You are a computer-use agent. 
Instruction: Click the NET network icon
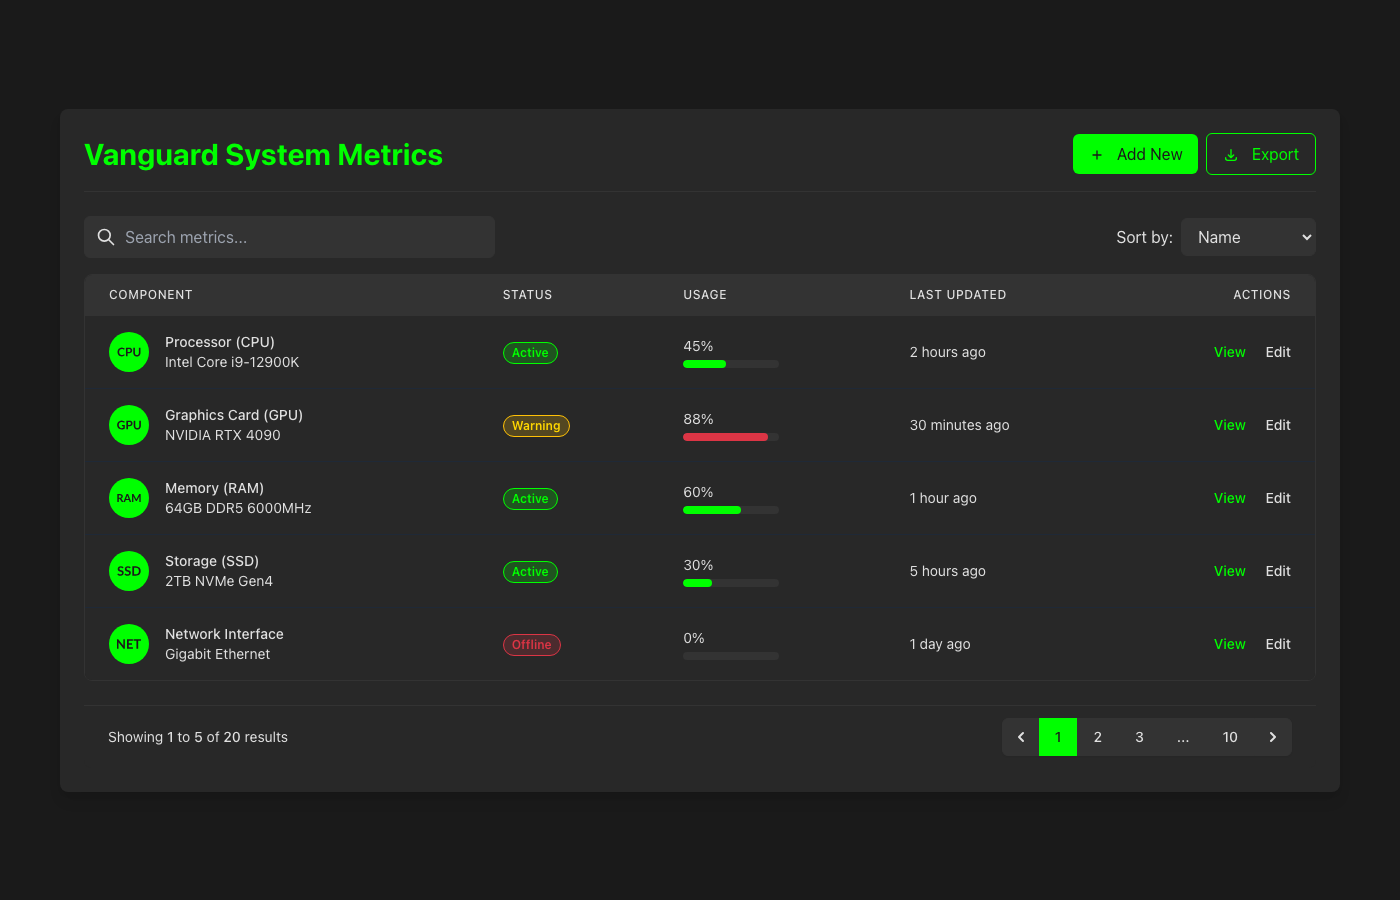128,643
